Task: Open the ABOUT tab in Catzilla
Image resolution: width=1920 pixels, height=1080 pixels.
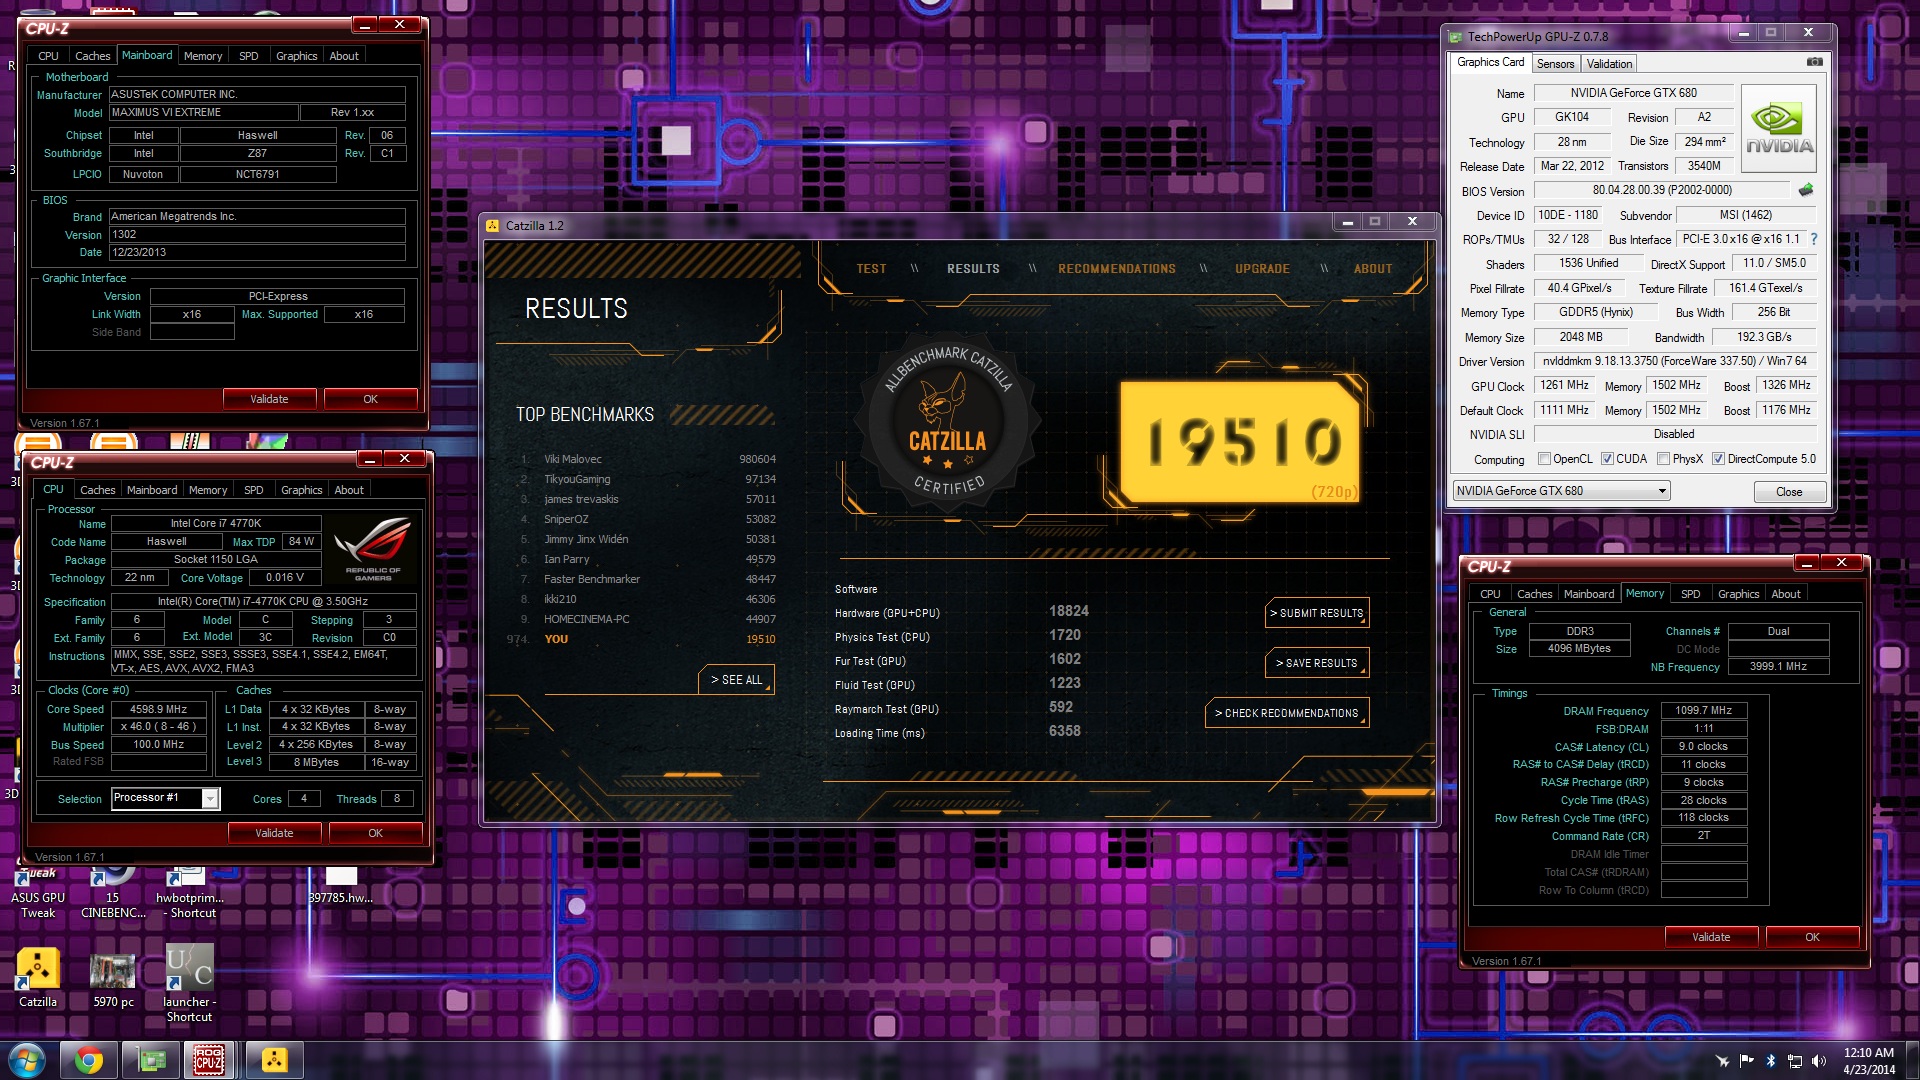Action: 1373,269
